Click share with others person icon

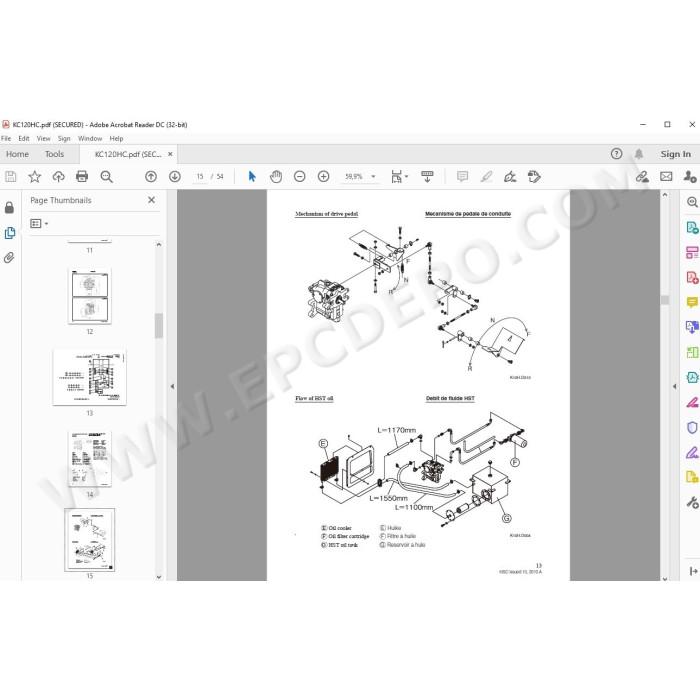coord(690,177)
